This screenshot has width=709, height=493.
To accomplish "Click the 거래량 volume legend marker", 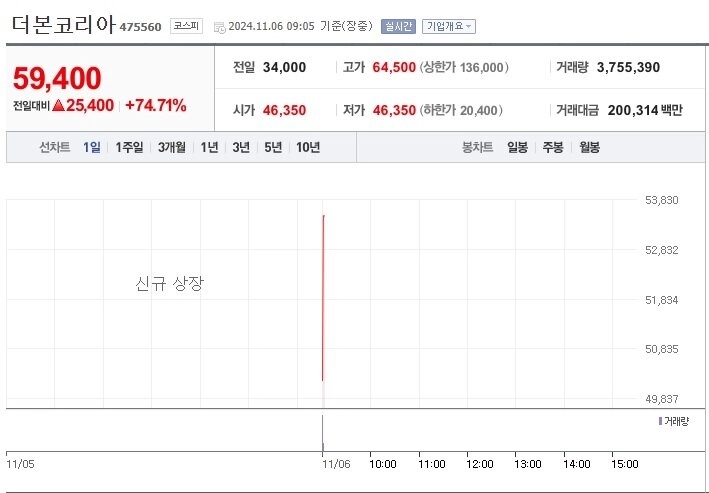I will point(660,421).
